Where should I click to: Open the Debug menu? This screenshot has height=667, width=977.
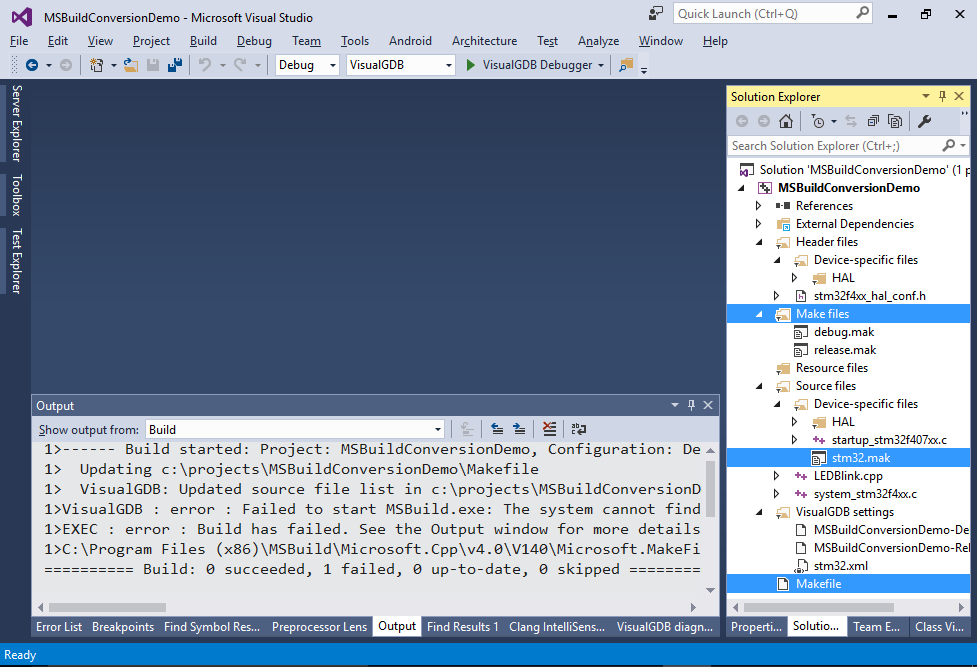coord(254,41)
